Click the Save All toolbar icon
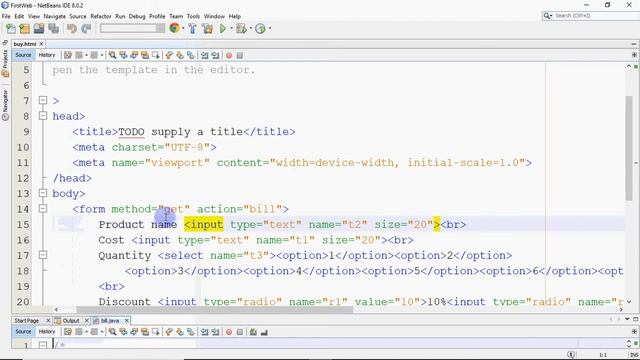 [x=53, y=29]
